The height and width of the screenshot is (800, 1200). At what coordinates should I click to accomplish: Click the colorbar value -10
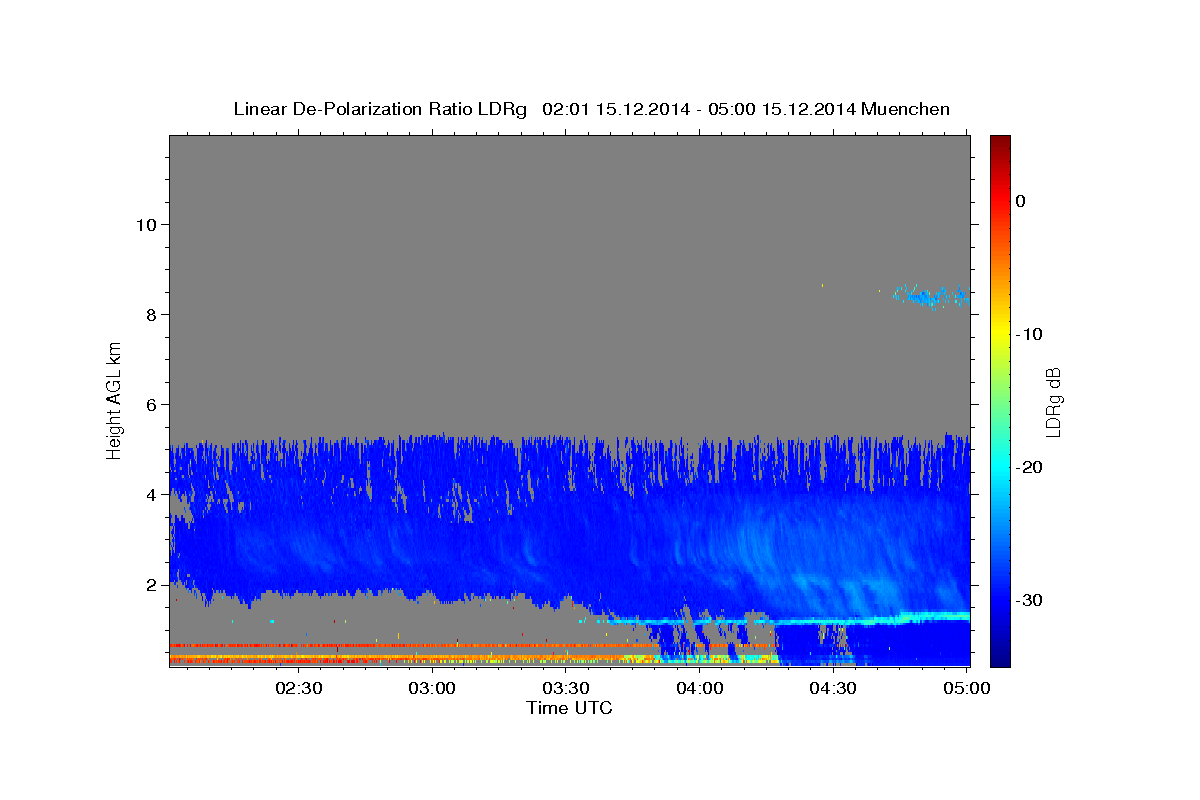[1028, 334]
